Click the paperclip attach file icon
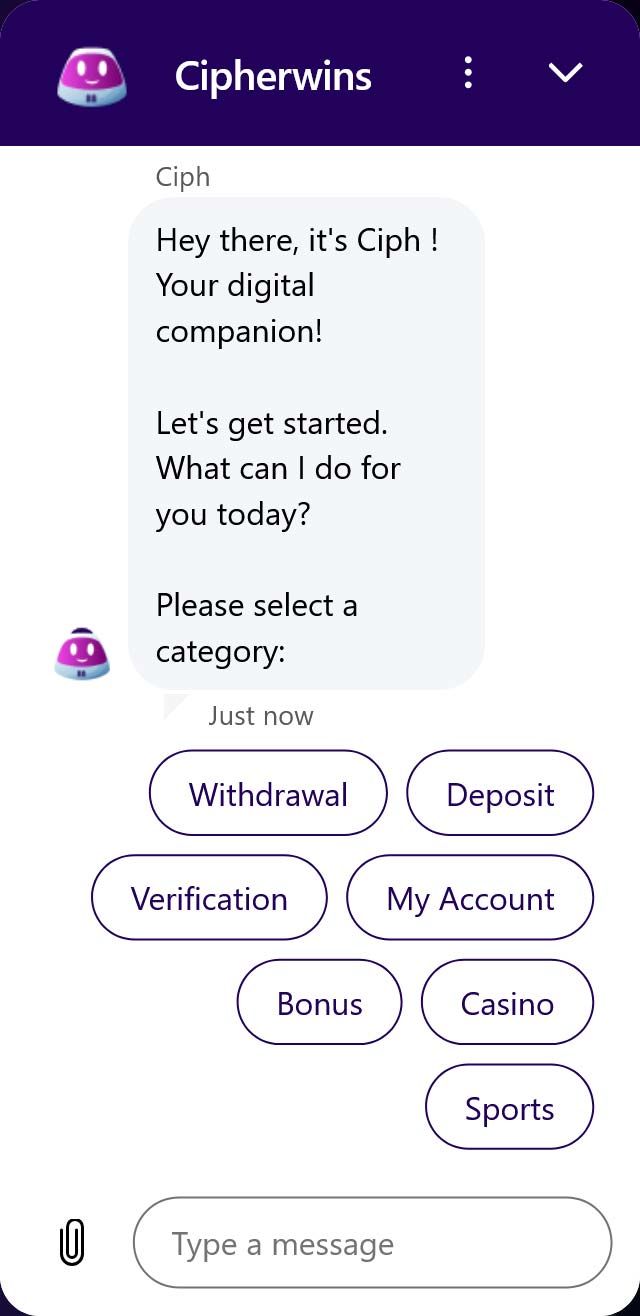Screen dimensions: 640x1316 pos(72,1243)
